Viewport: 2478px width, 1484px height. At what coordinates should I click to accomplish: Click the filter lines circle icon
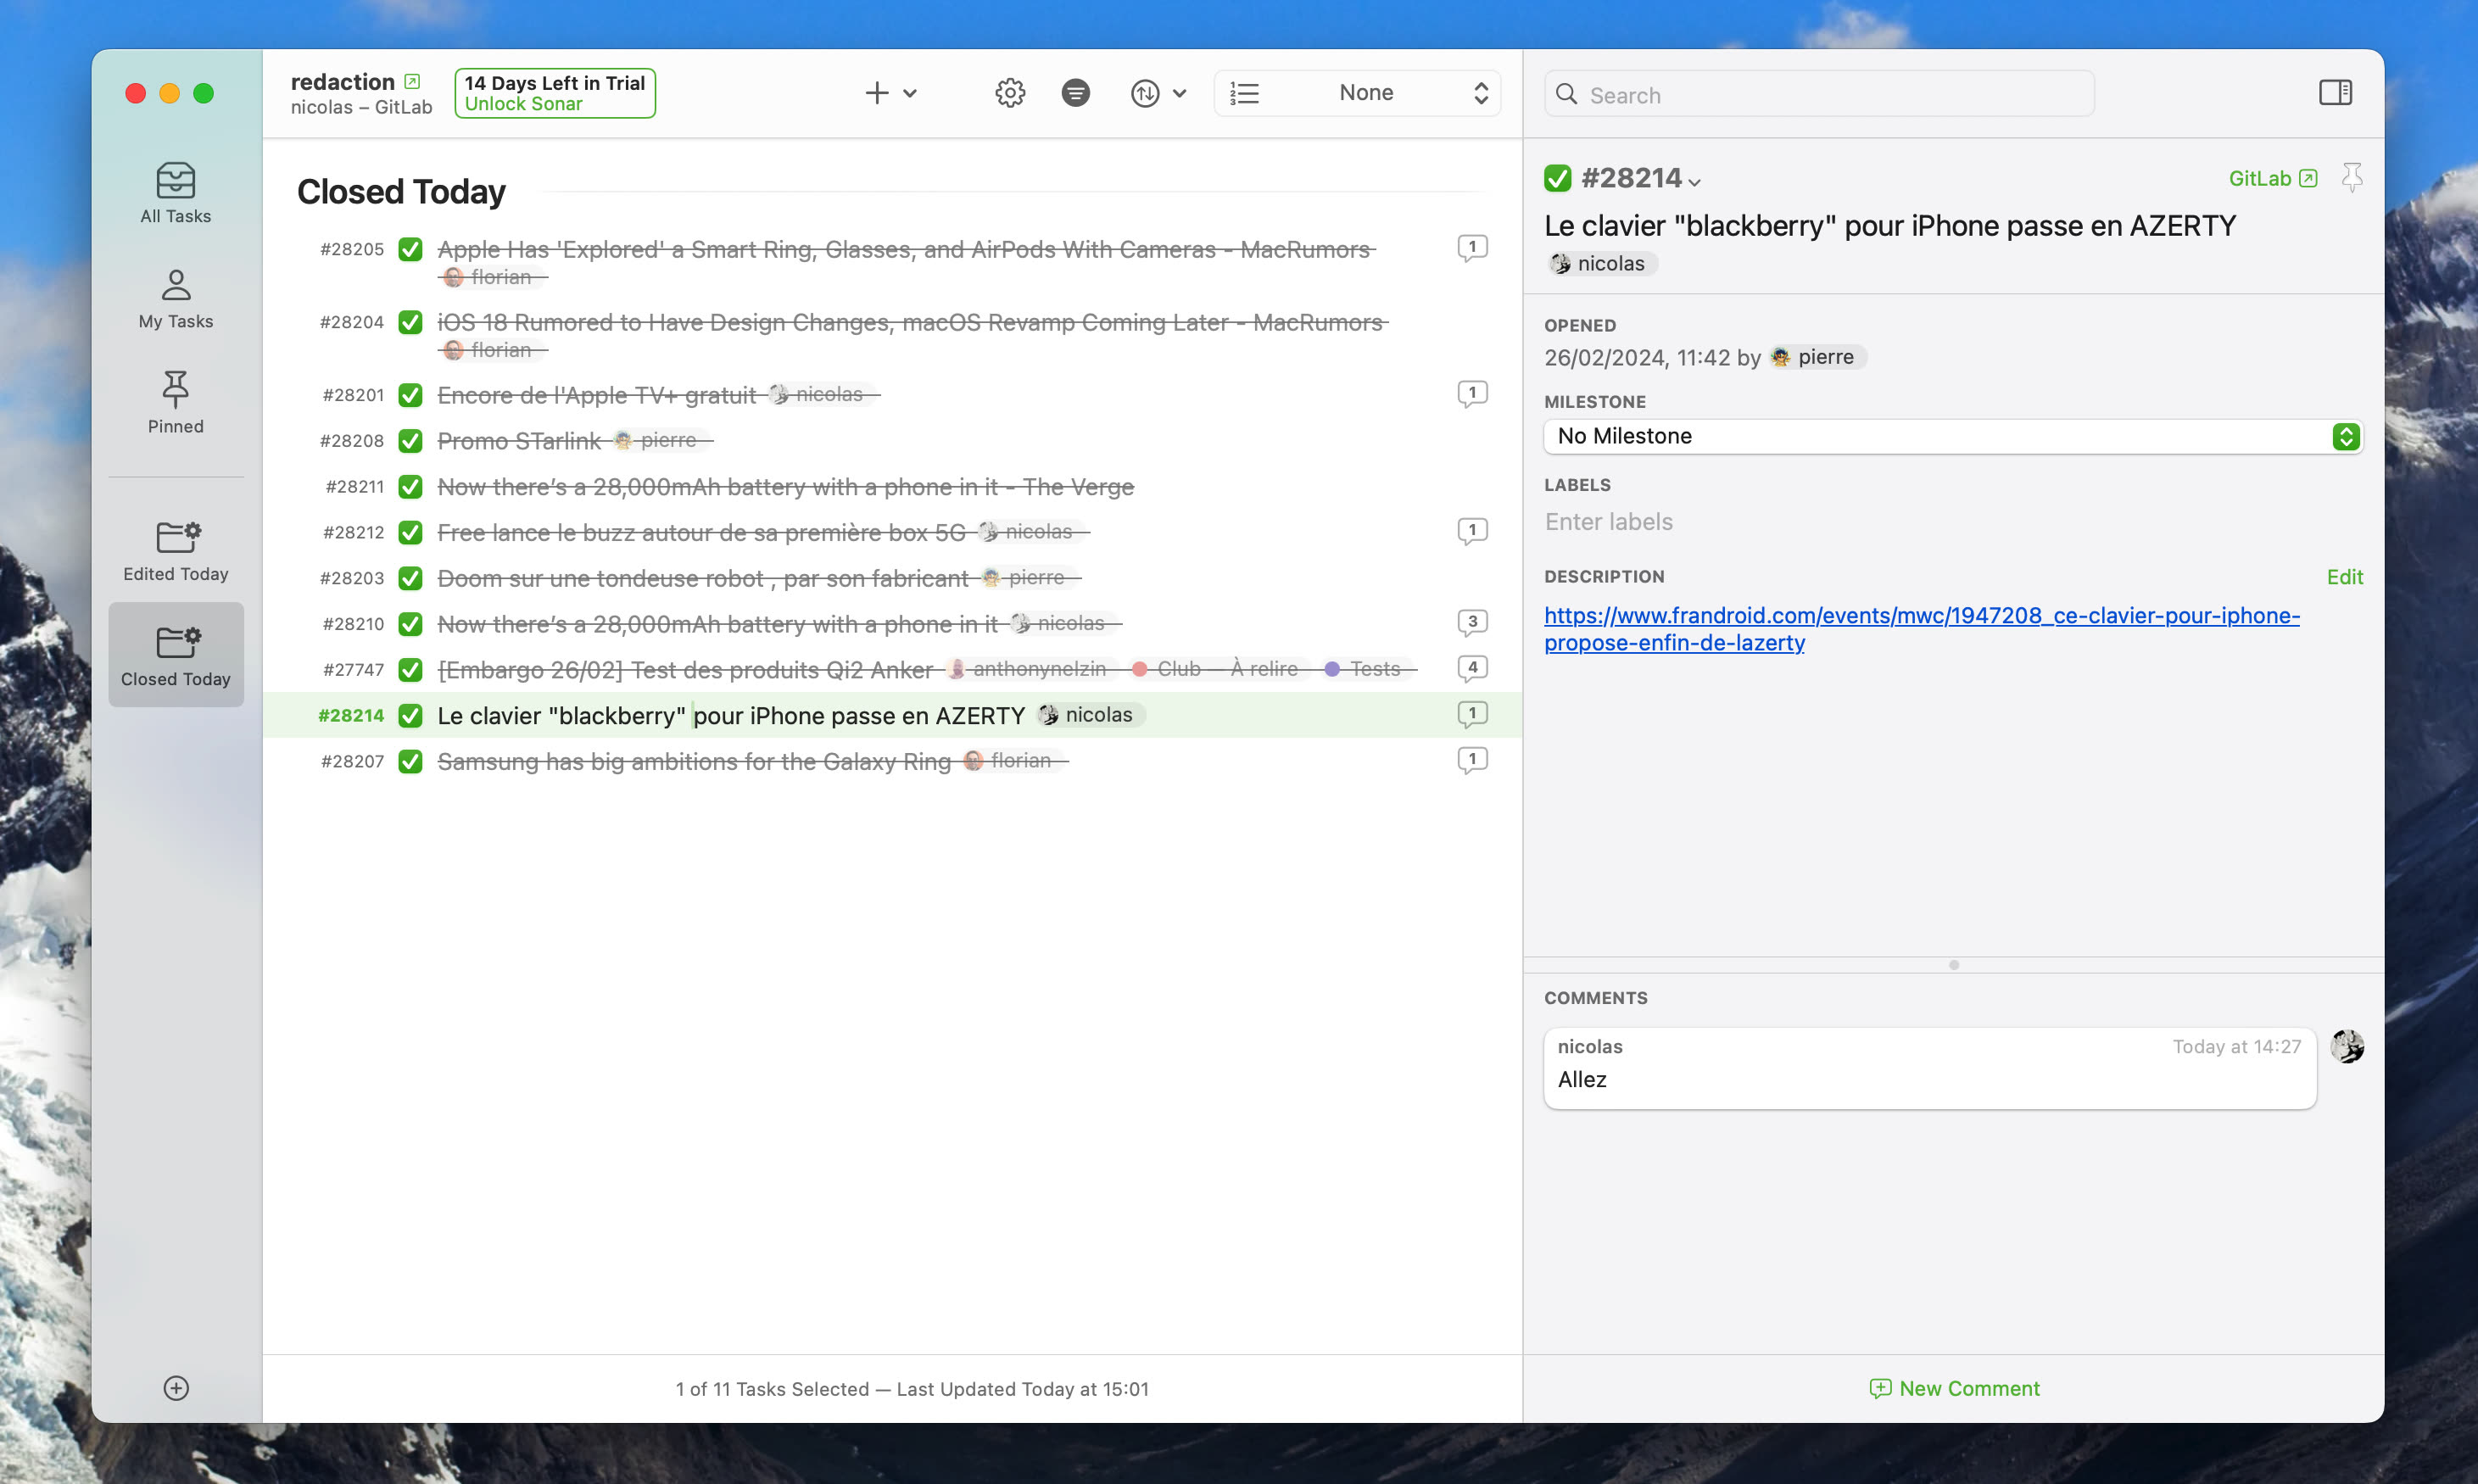(1075, 93)
